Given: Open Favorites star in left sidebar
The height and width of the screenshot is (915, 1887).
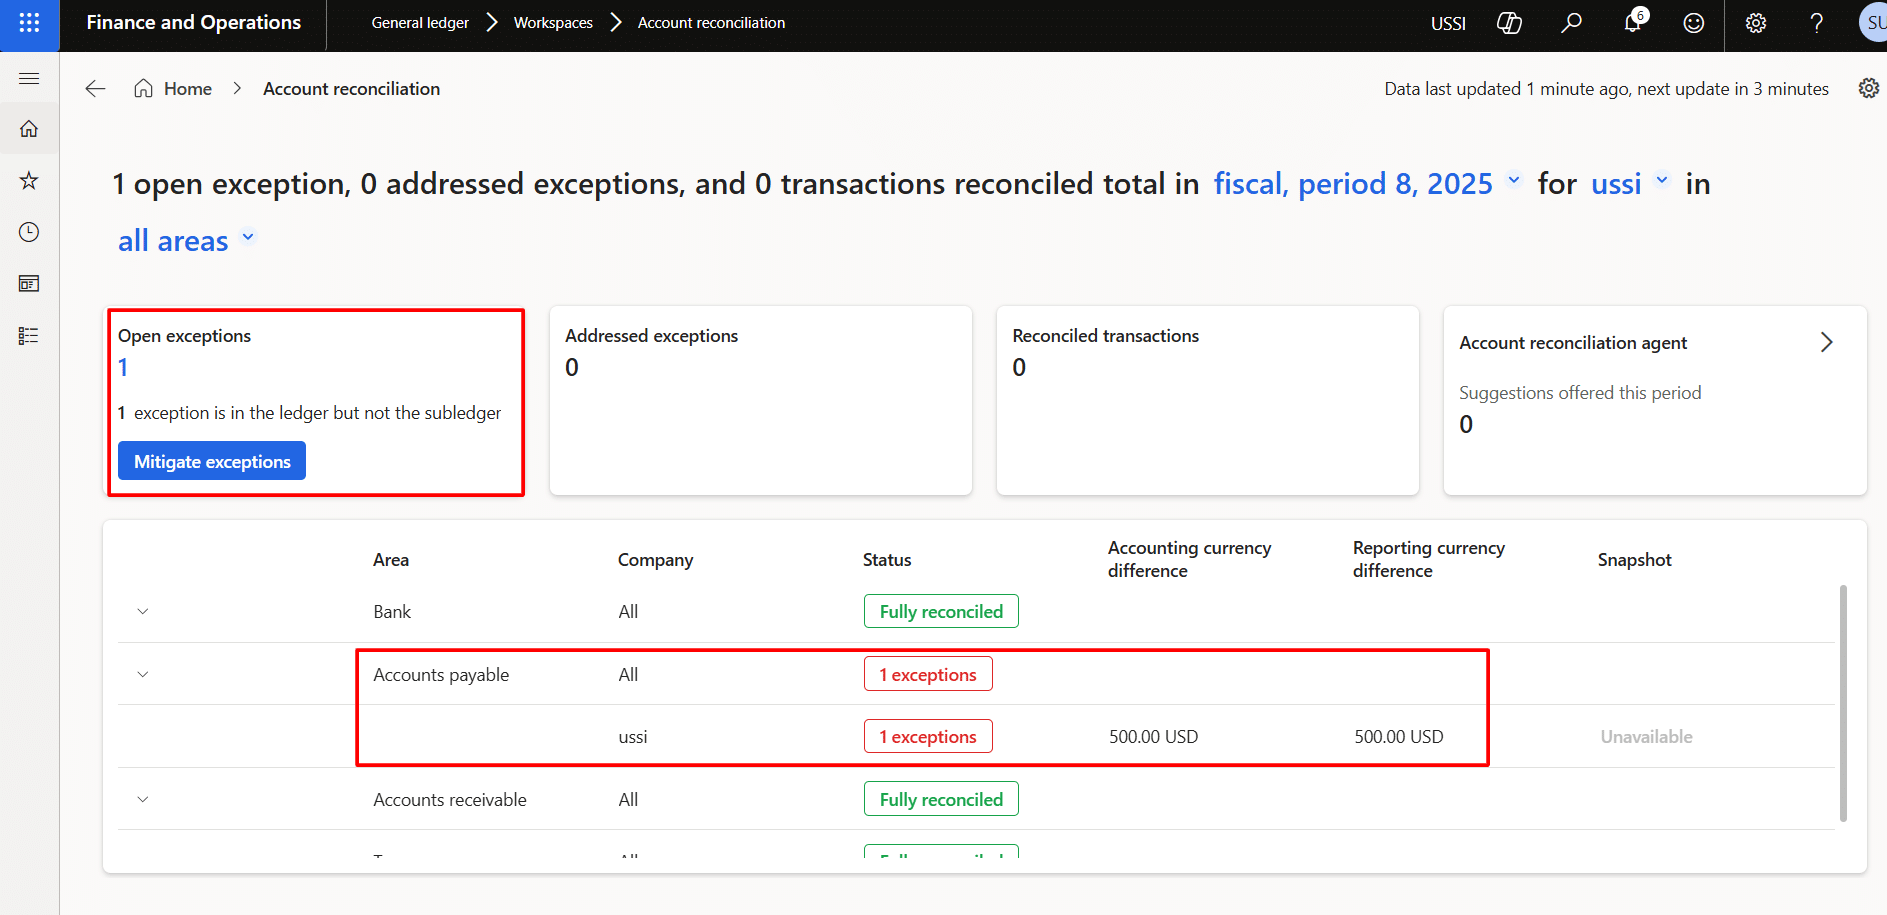Looking at the screenshot, I should click(29, 181).
